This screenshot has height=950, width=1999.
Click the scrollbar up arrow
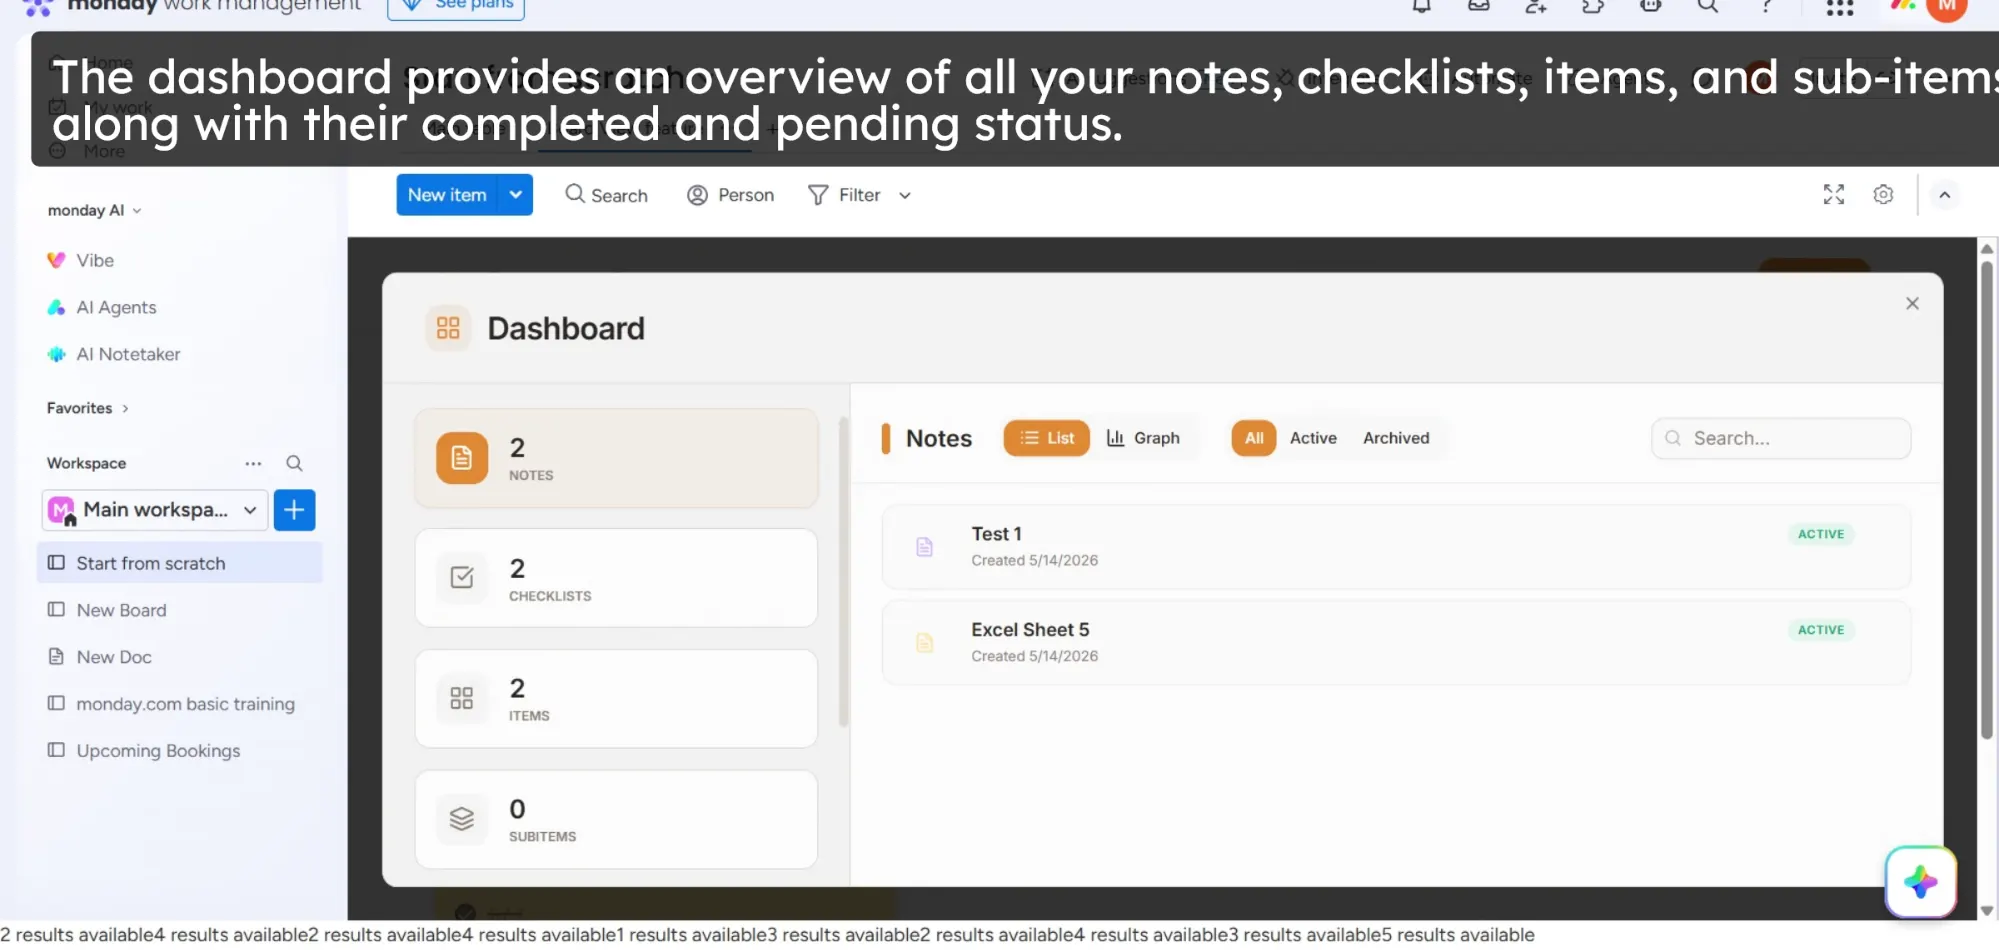pos(1987,248)
